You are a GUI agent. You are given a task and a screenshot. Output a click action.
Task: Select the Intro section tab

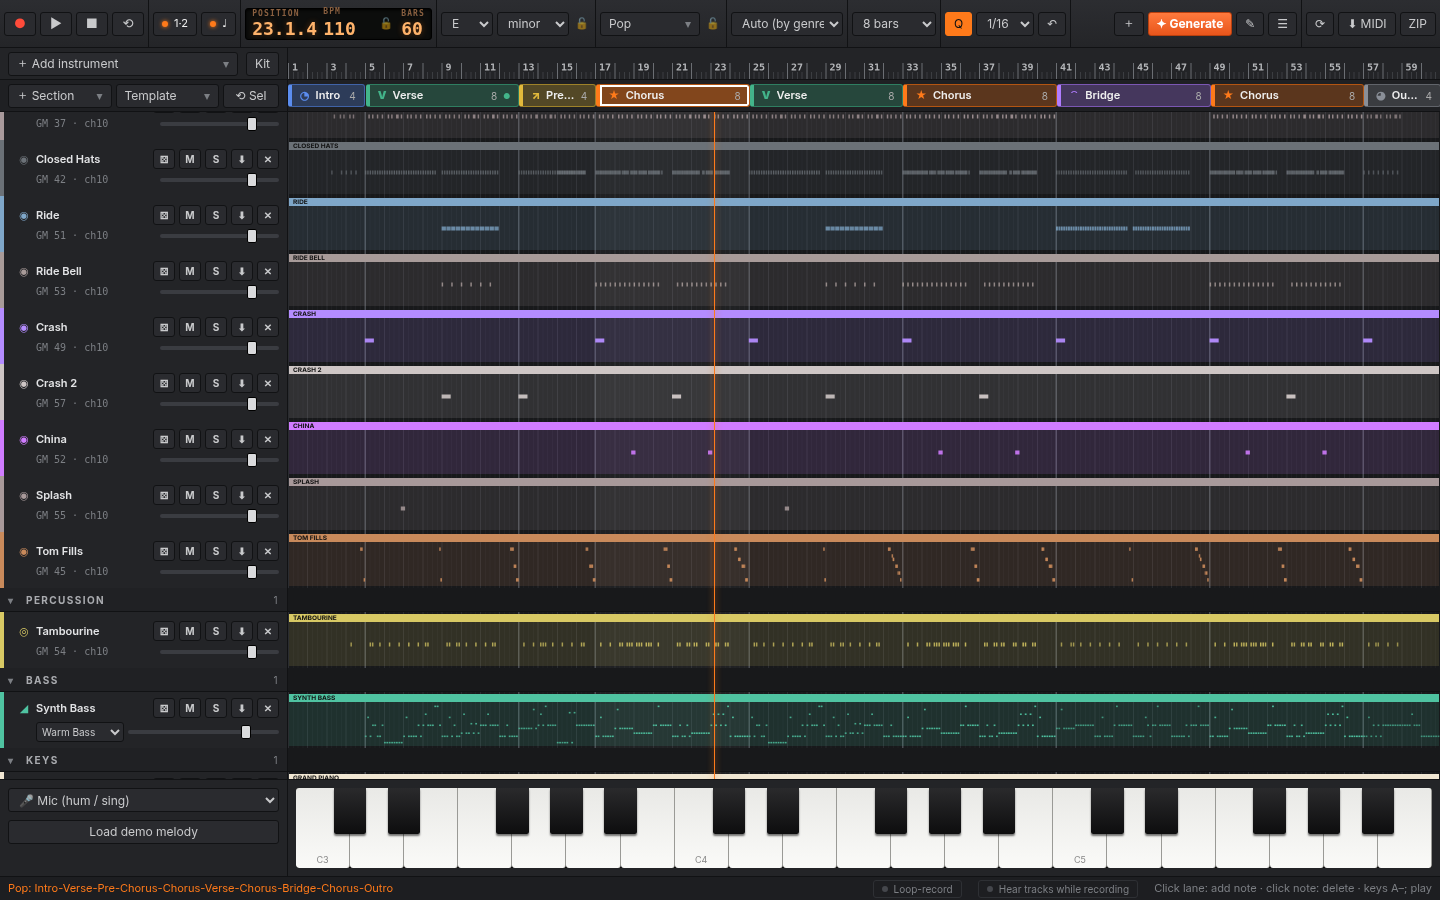327,96
